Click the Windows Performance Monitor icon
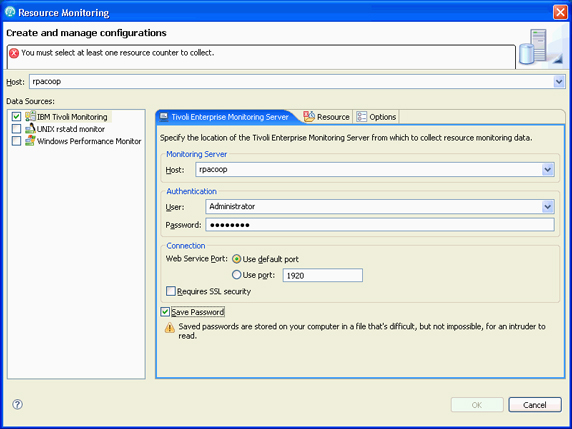Image resolution: width=572 pixels, height=429 pixels. click(x=30, y=141)
